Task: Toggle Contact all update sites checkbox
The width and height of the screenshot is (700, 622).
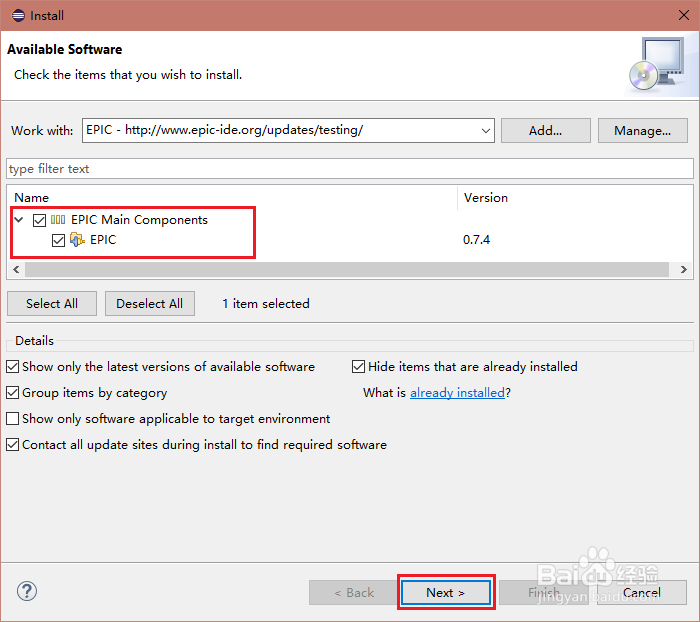Action: pyautogui.click(x=12, y=445)
